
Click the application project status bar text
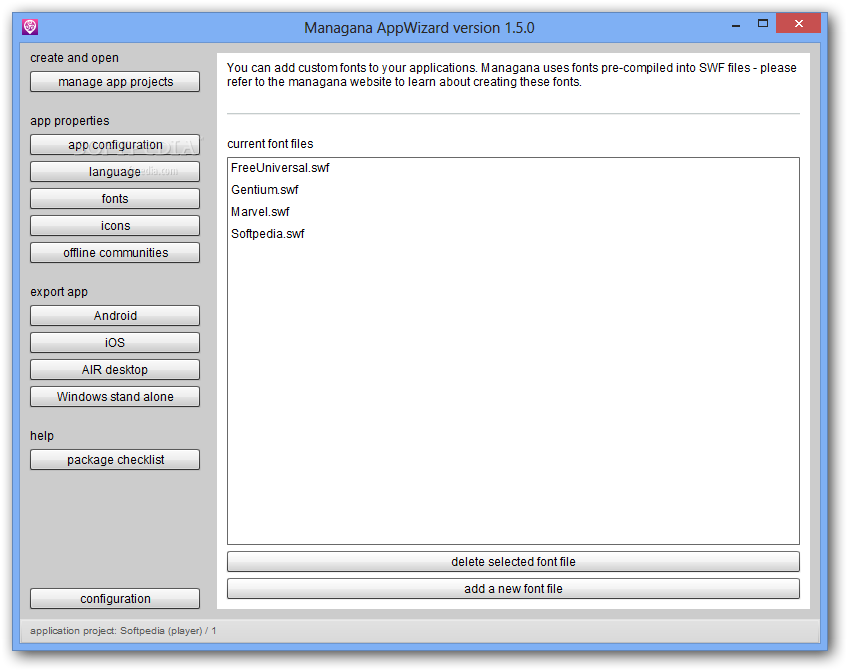click(123, 630)
